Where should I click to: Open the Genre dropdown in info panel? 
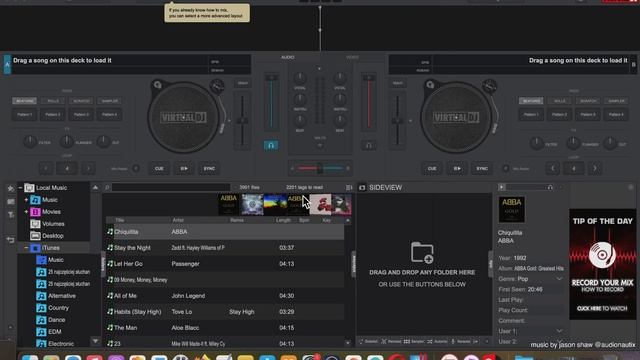(x=559, y=279)
